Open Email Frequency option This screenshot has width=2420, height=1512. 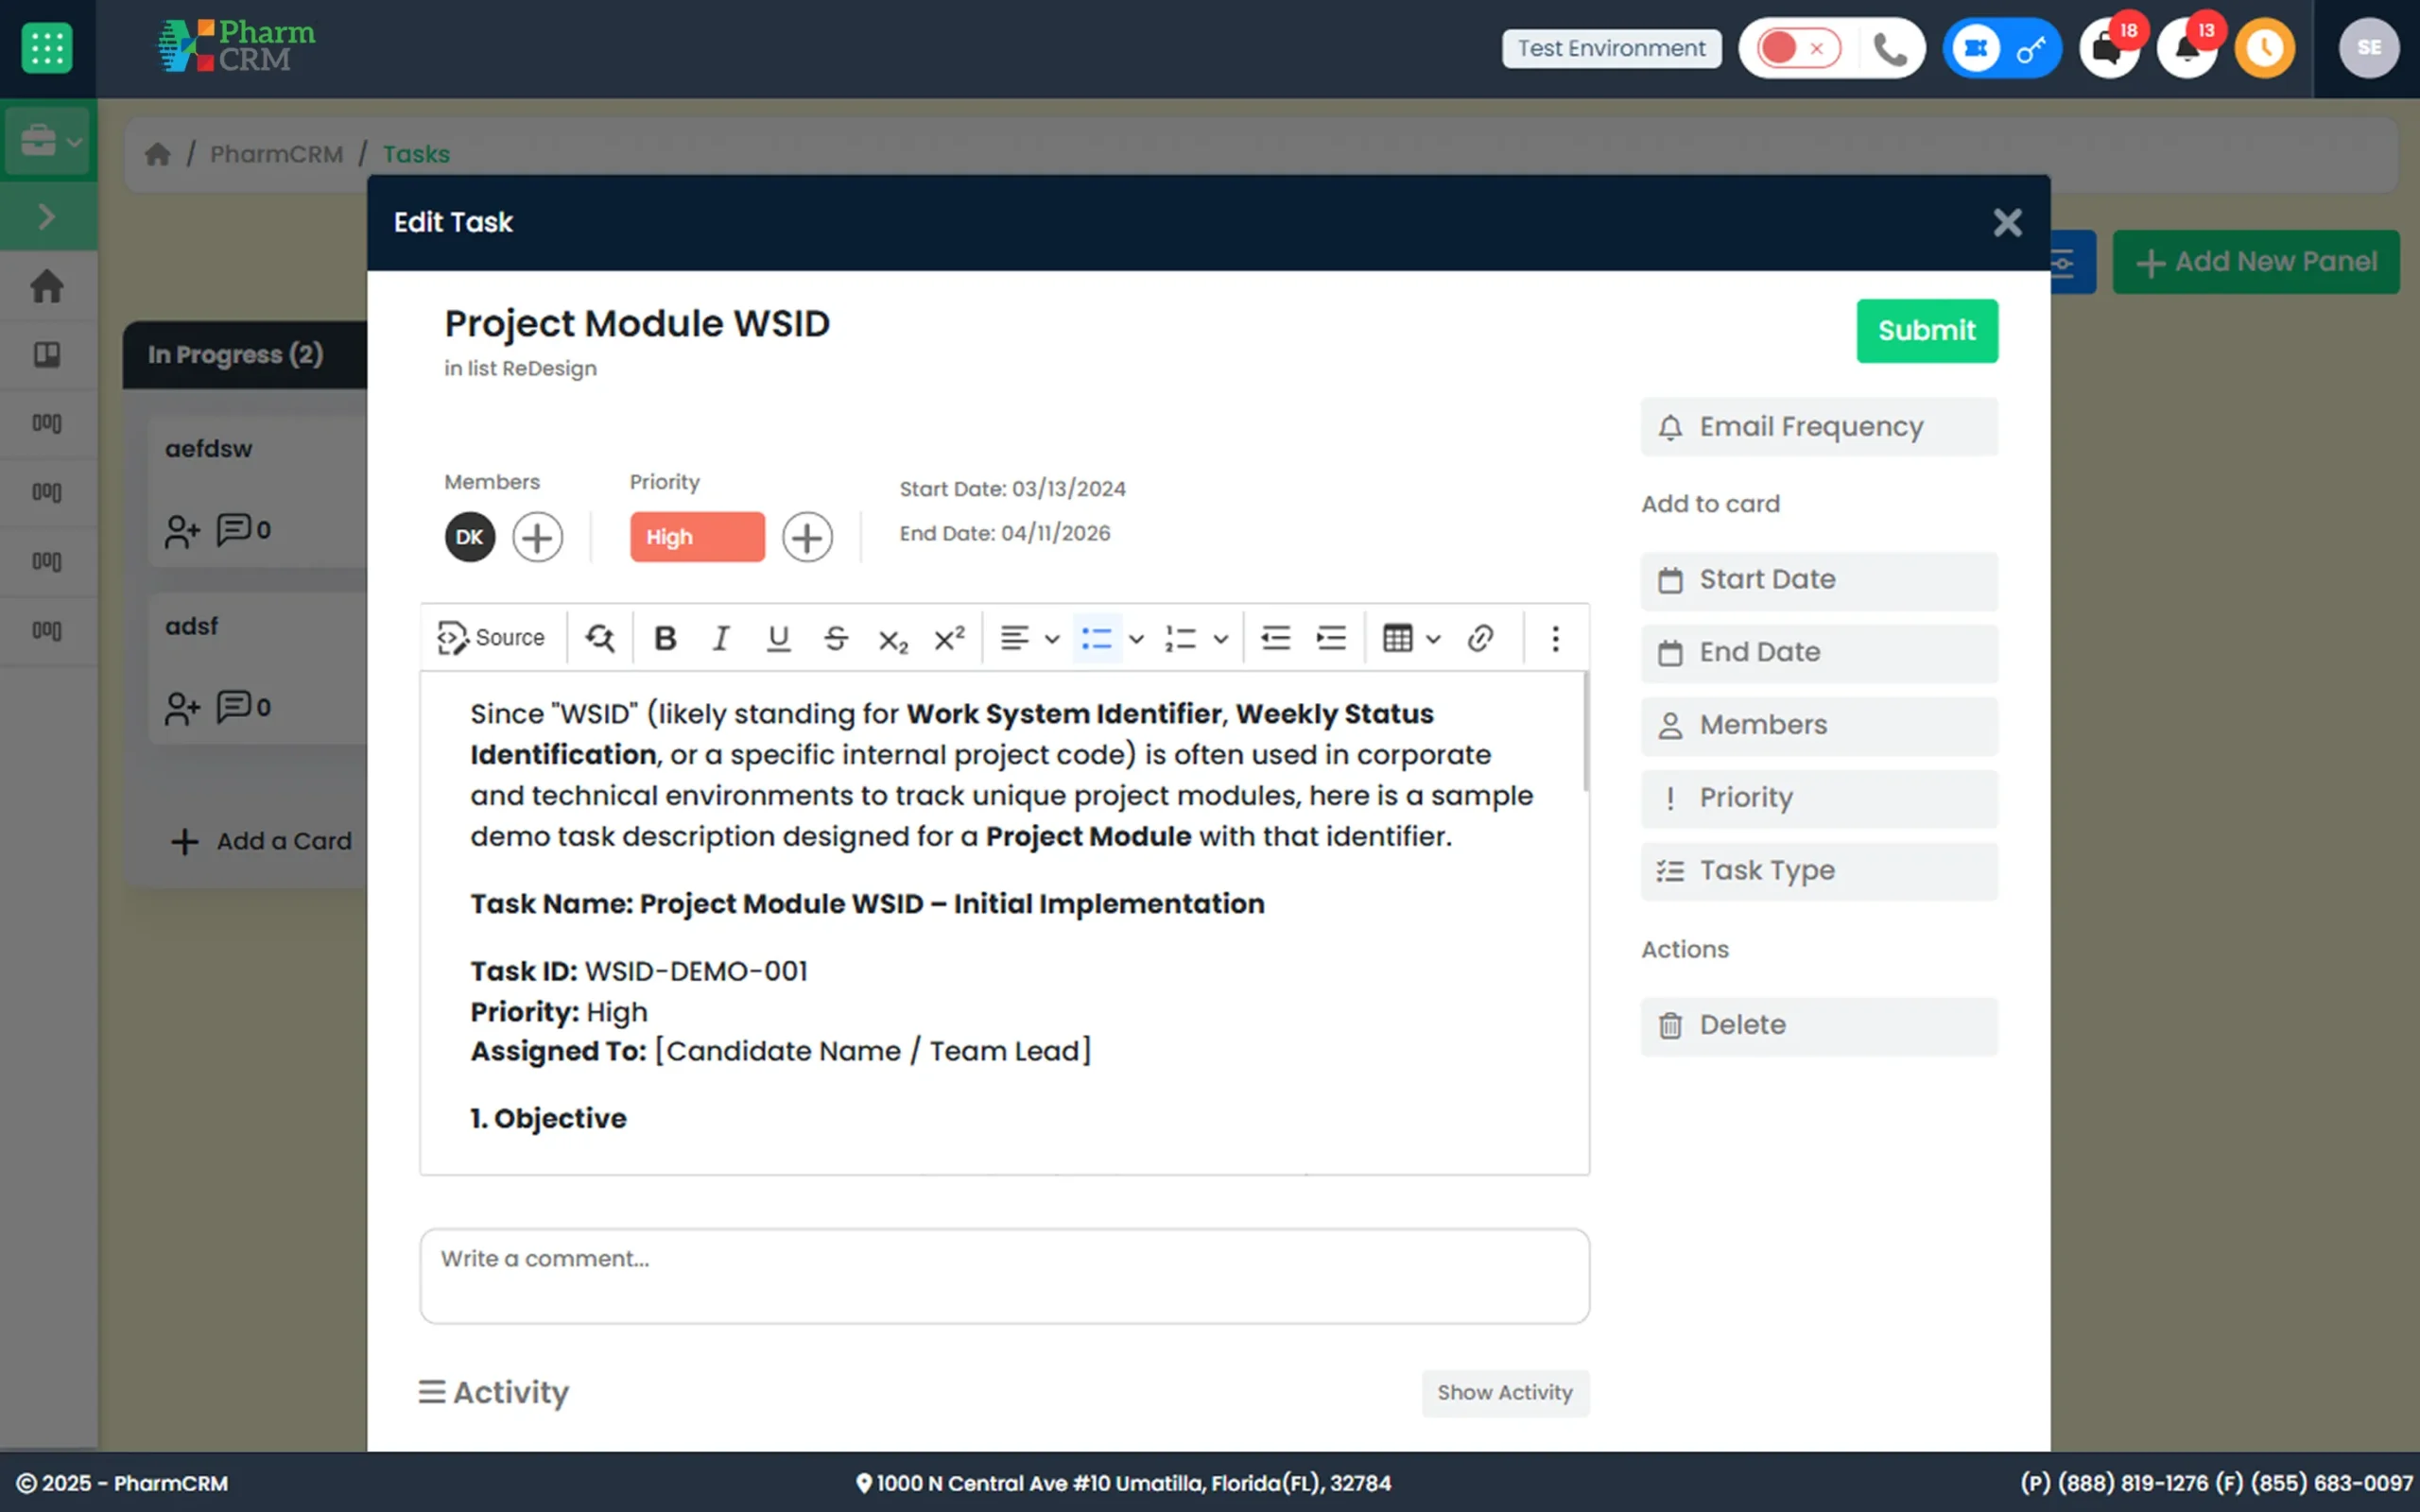[x=1819, y=427]
